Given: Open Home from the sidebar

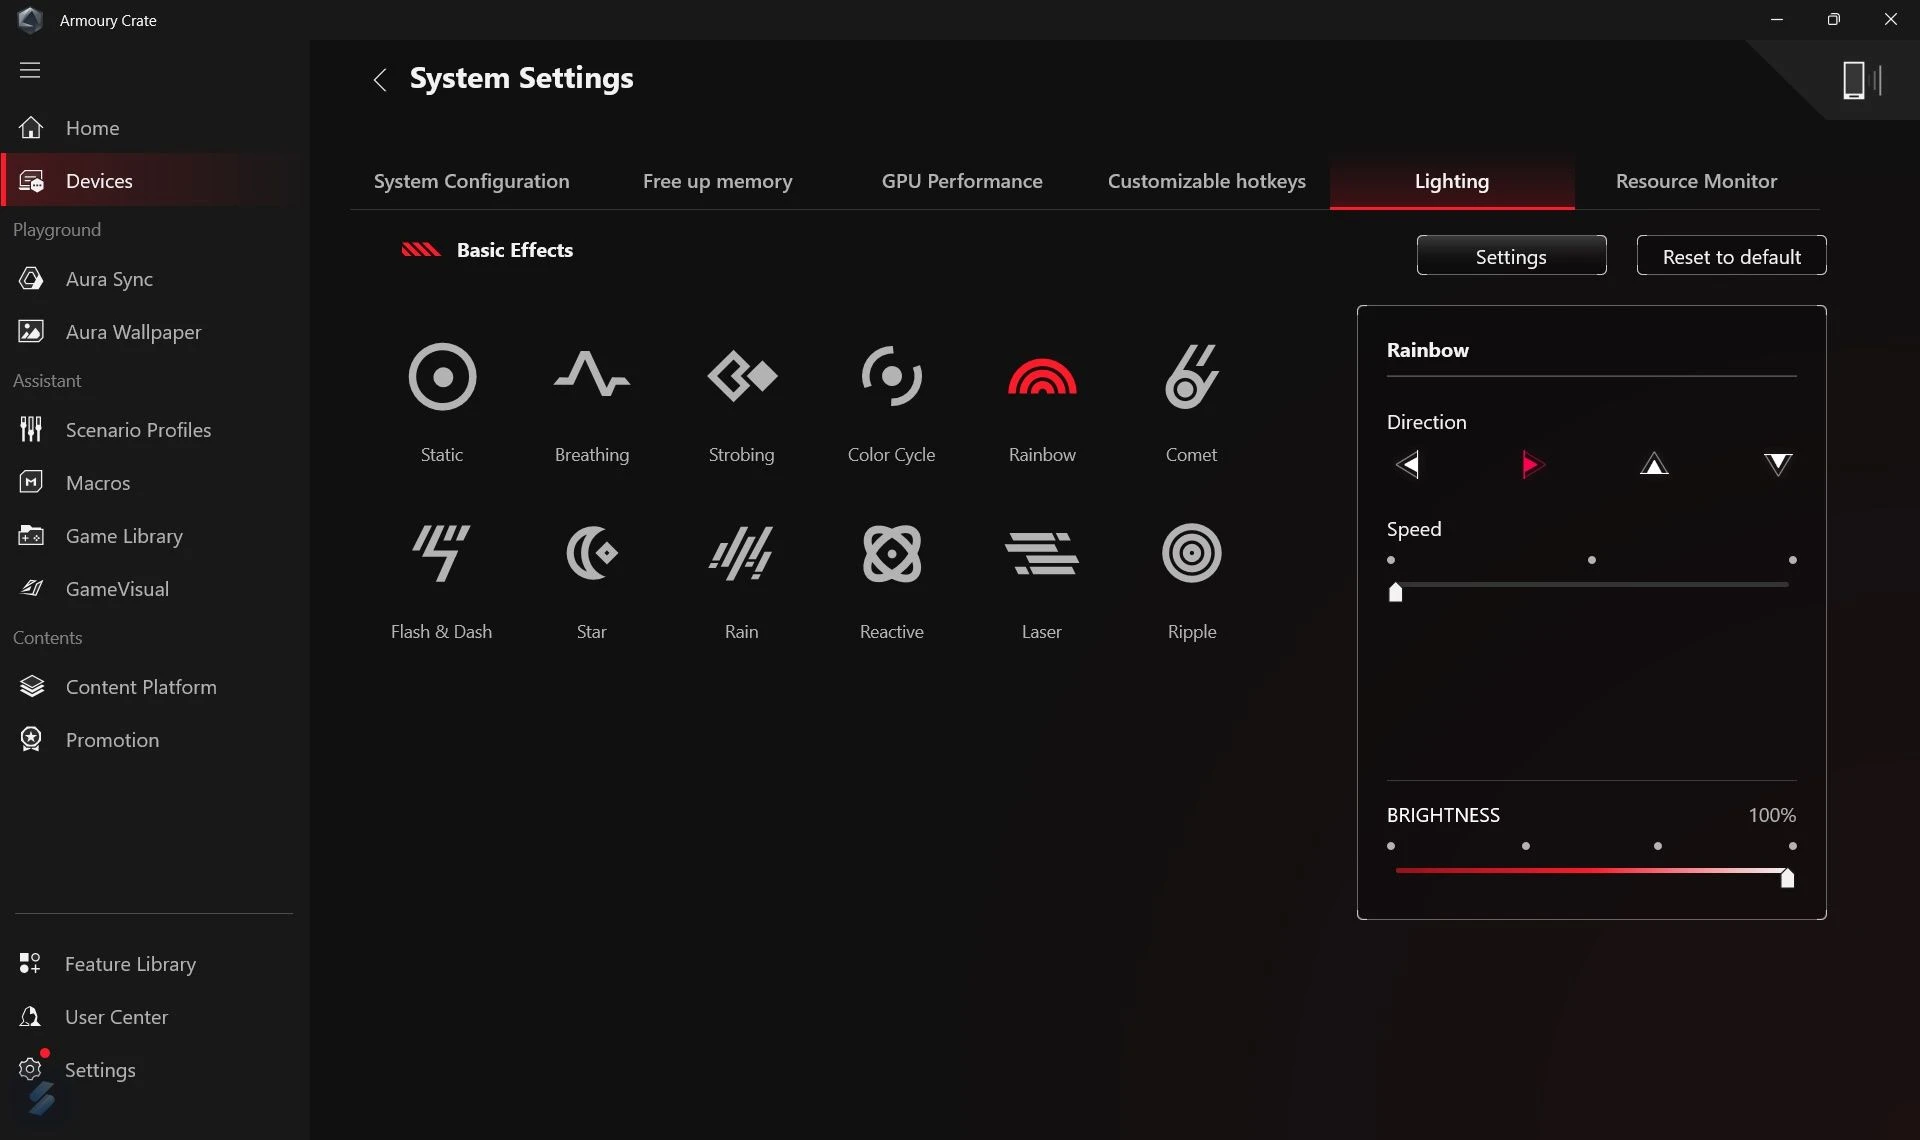Looking at the screenshot, I should pyautogui.click(x=155, y=128).
